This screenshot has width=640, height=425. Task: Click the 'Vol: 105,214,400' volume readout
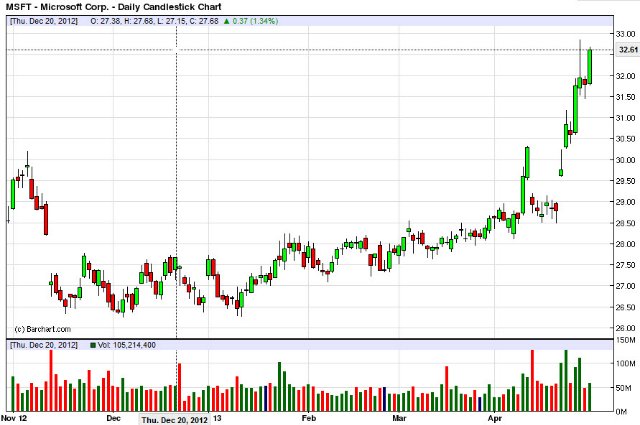pos(127,345)
